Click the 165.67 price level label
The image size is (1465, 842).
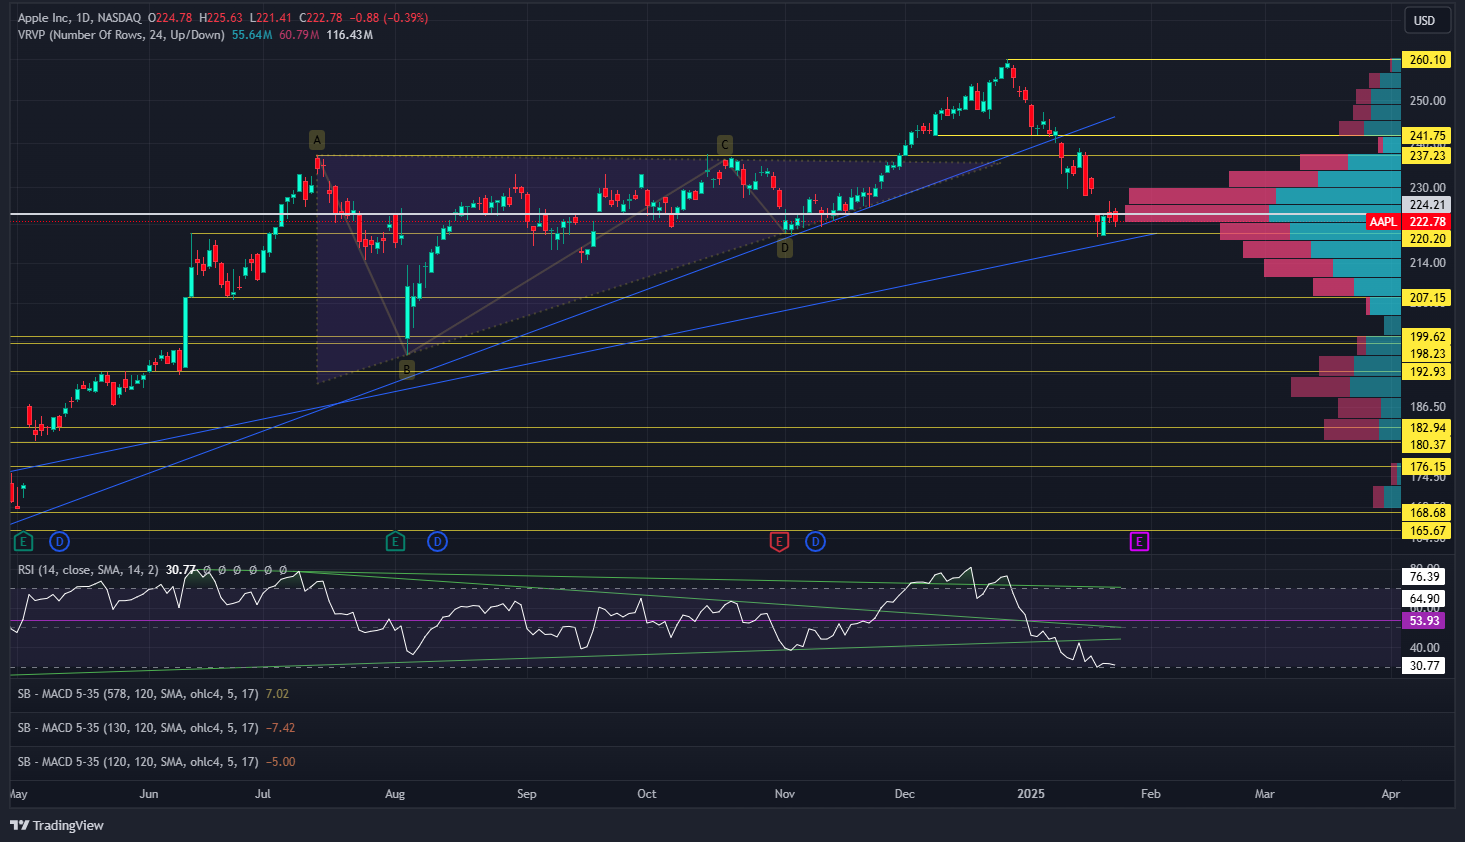tap(1427, 531)
